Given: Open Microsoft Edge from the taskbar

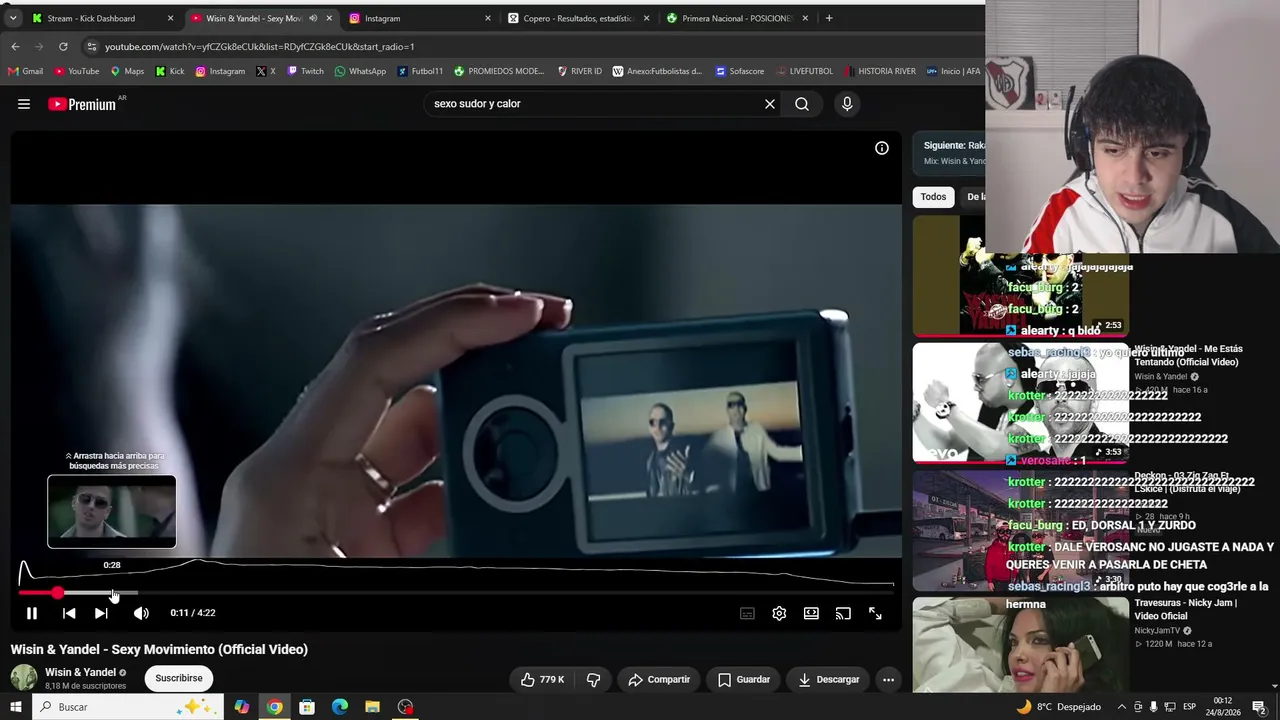Looking at the screenshot, I should [x=340, y=707].
